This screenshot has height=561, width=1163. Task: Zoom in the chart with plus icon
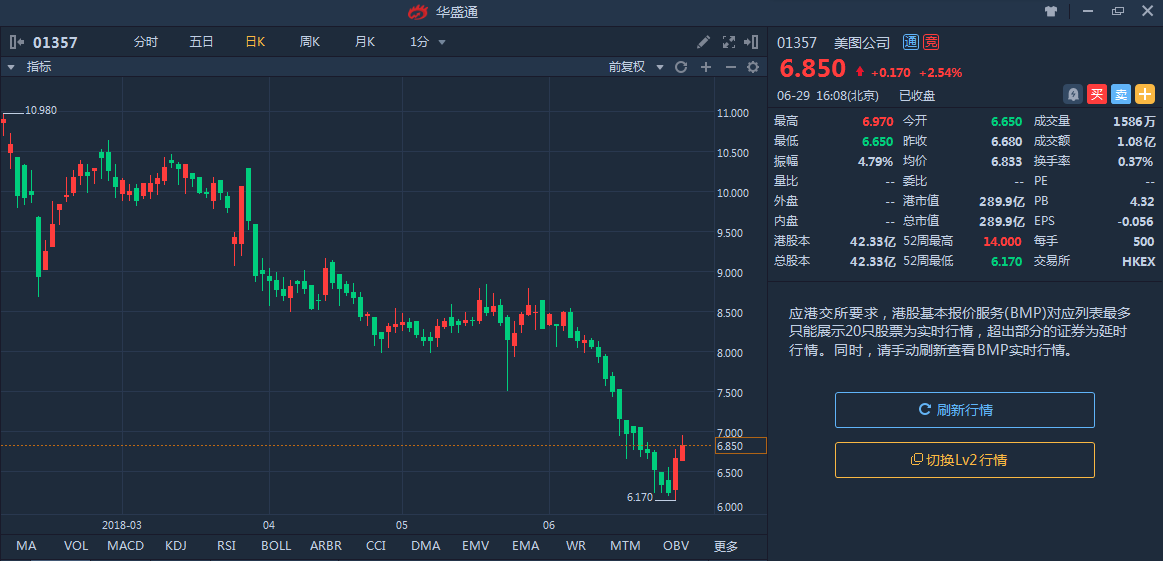click(x=705, y=67)
